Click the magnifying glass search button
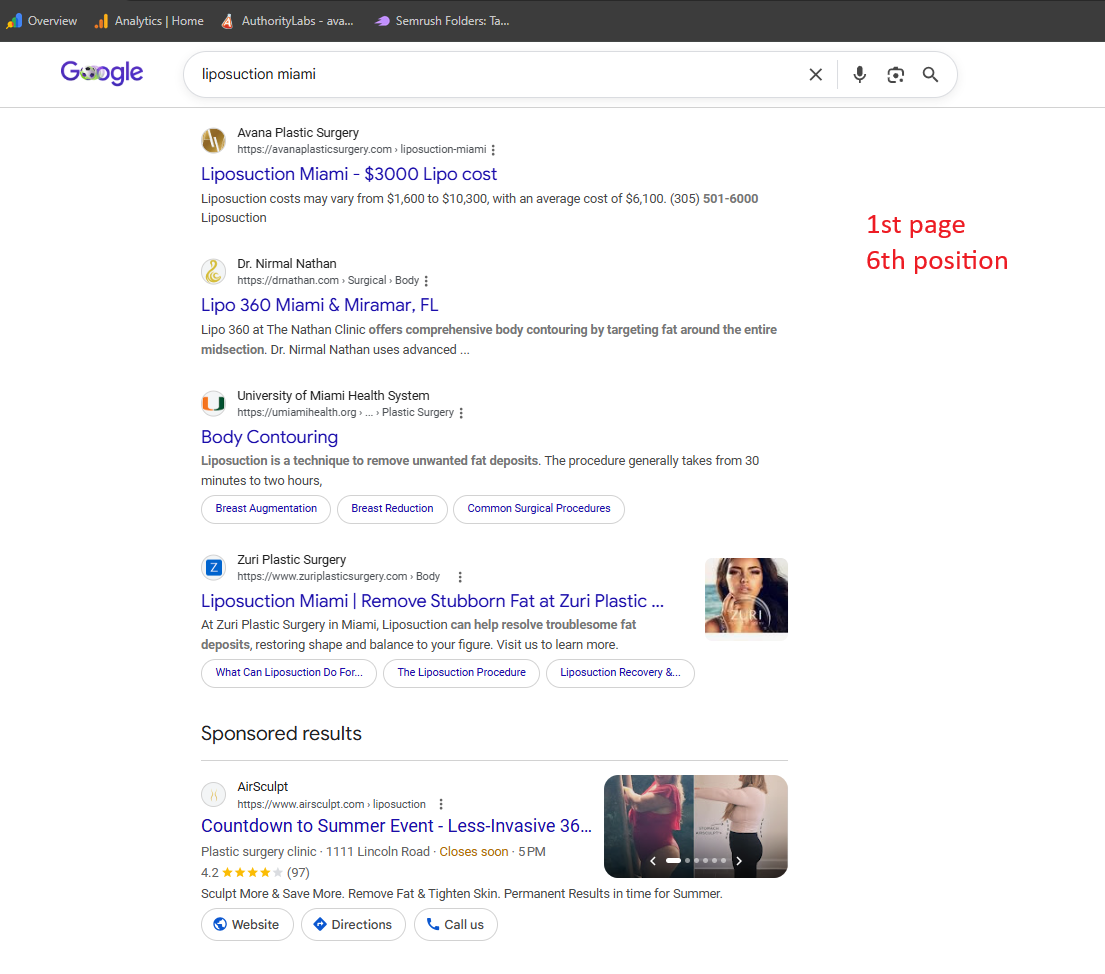This screenshot has width=1105, height=974. (930, 75)
